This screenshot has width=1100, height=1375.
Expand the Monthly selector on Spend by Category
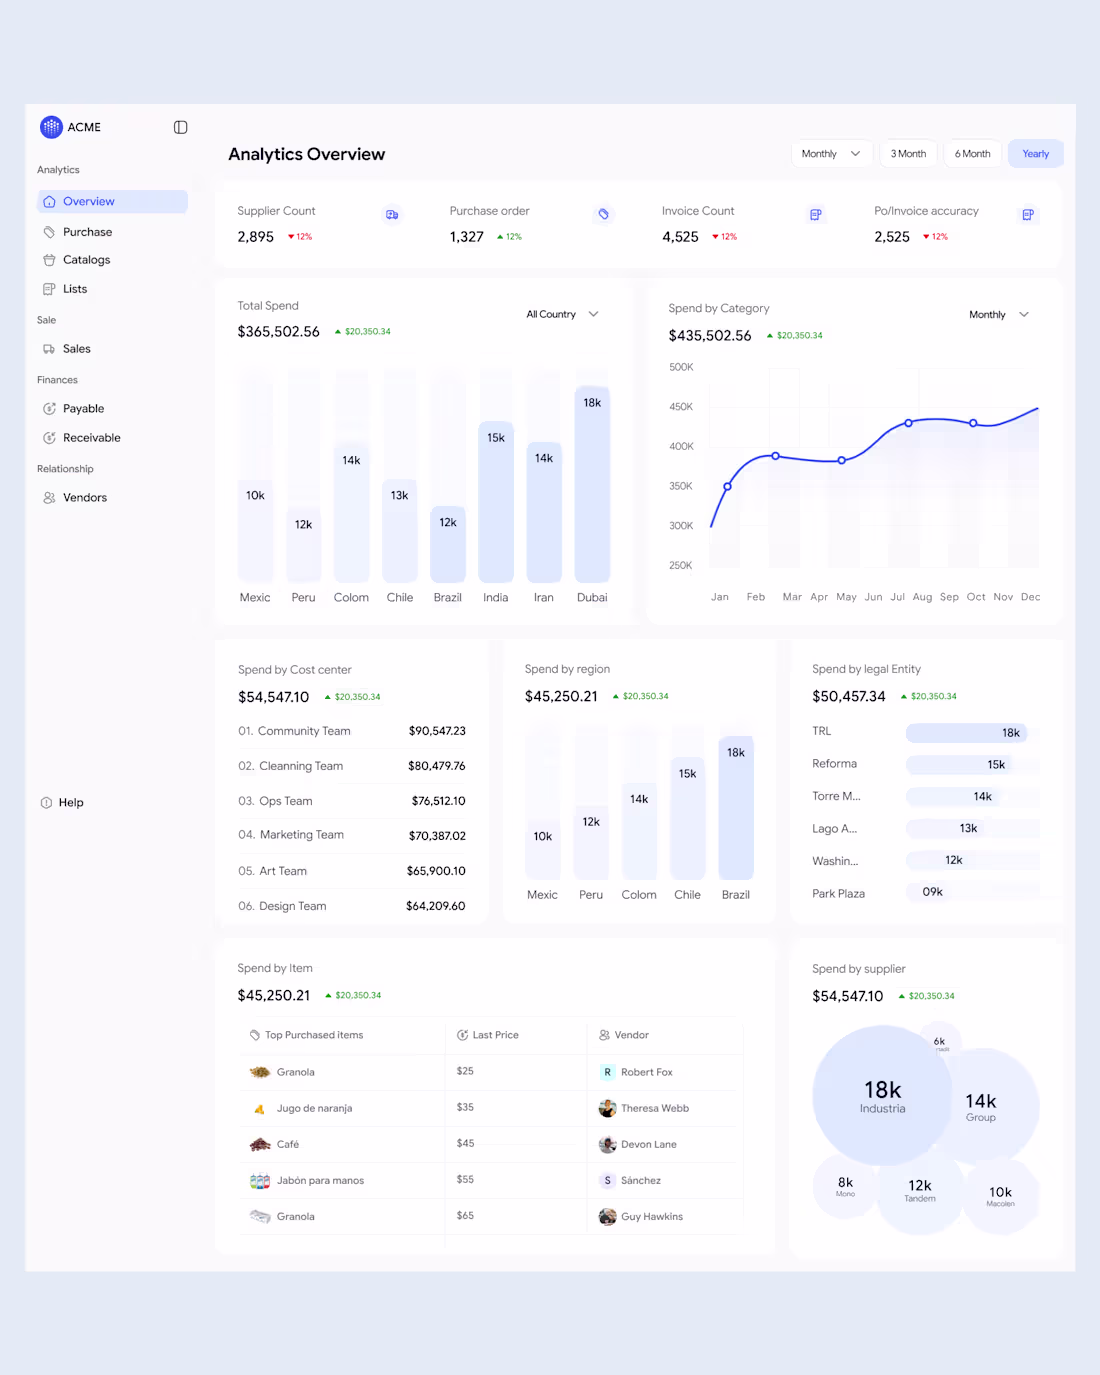[997, 314]
